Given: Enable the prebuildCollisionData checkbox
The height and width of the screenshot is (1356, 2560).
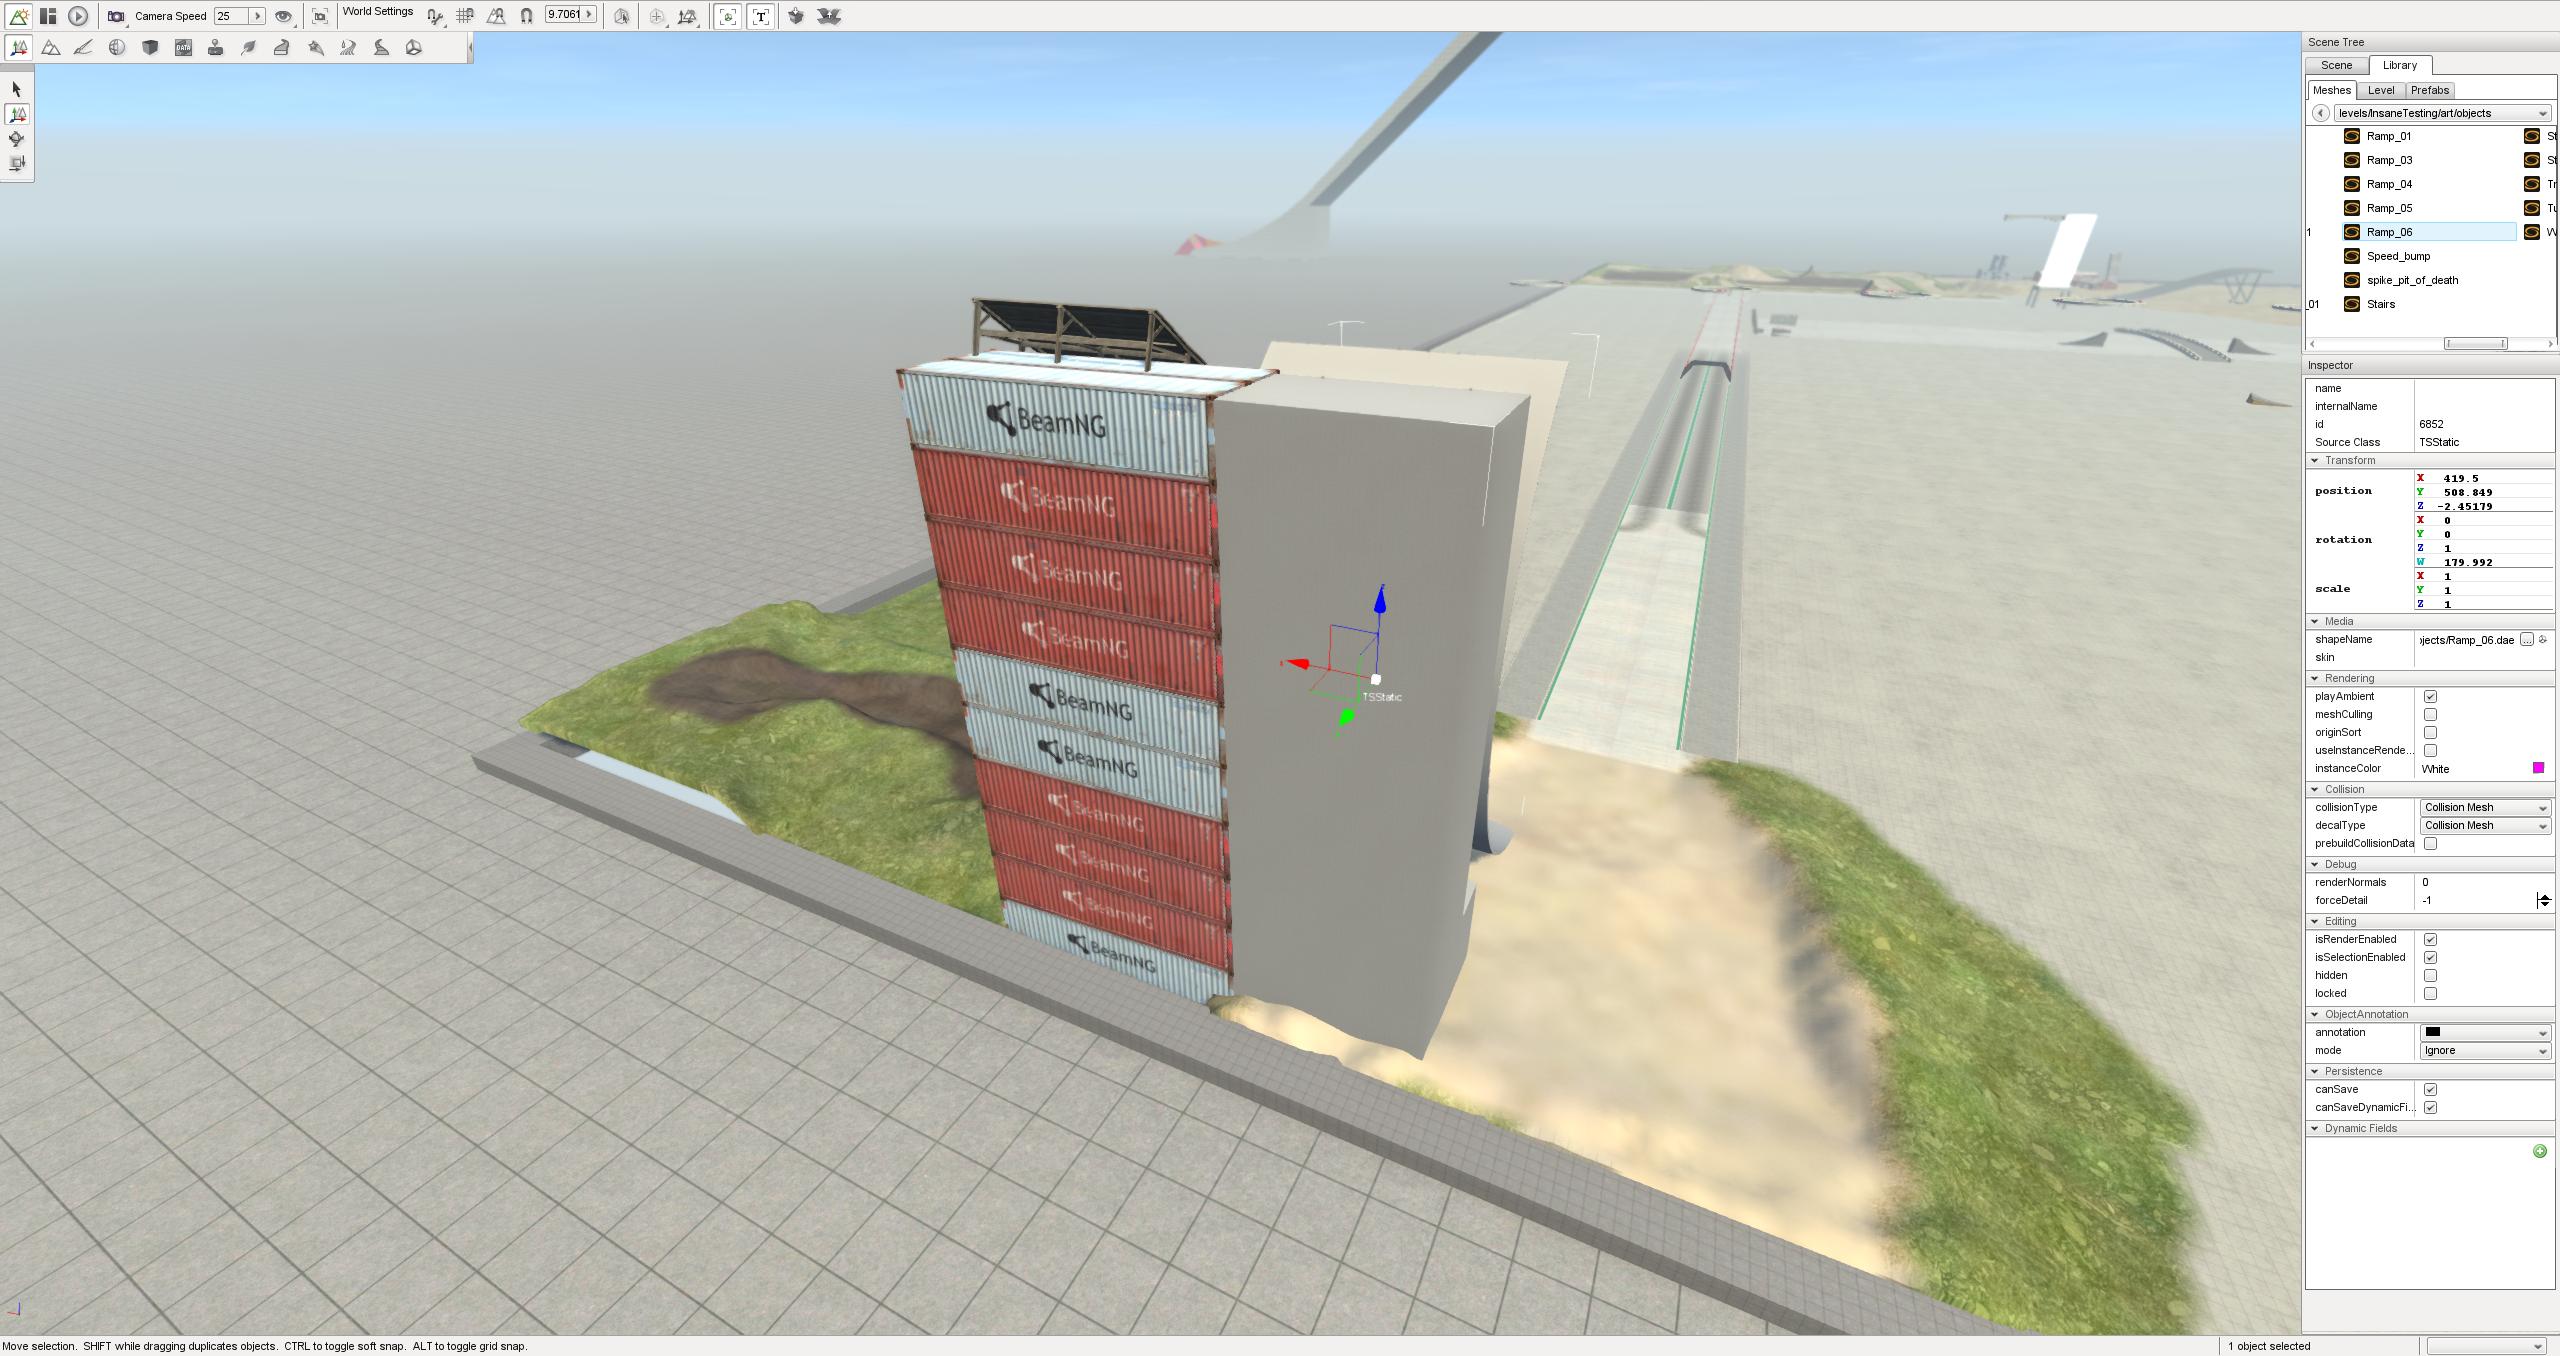Looking at the screenshot, I should 2430,844.
